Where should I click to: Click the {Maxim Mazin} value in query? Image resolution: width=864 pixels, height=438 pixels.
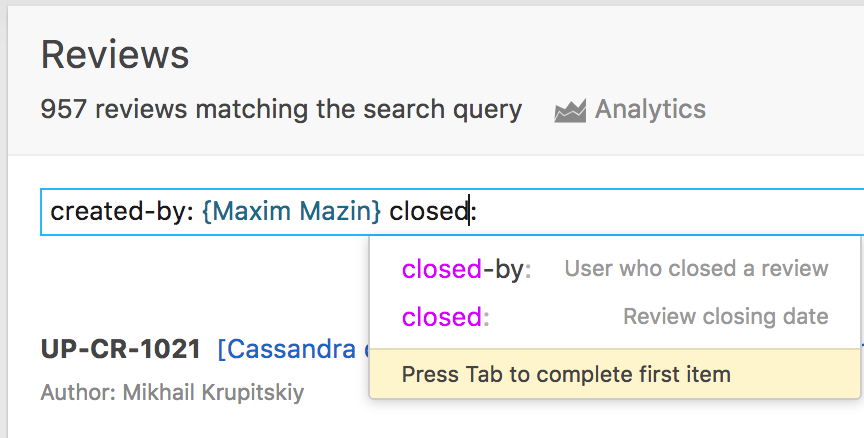(x=291, y=212)
